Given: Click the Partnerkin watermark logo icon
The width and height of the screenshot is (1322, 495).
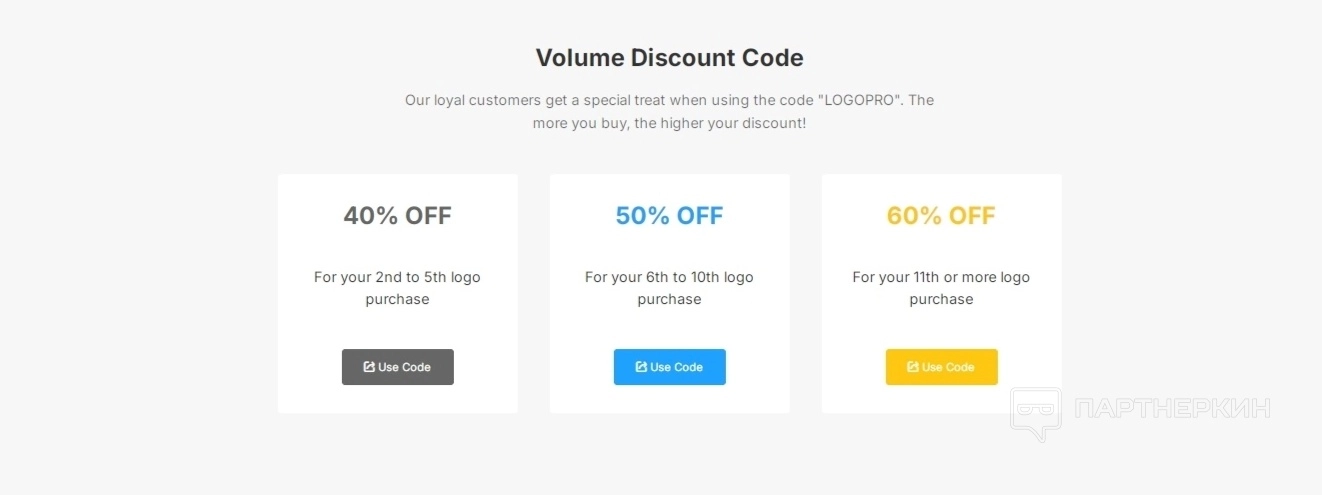Looking at the screenshot, I should pos(1035,413).
